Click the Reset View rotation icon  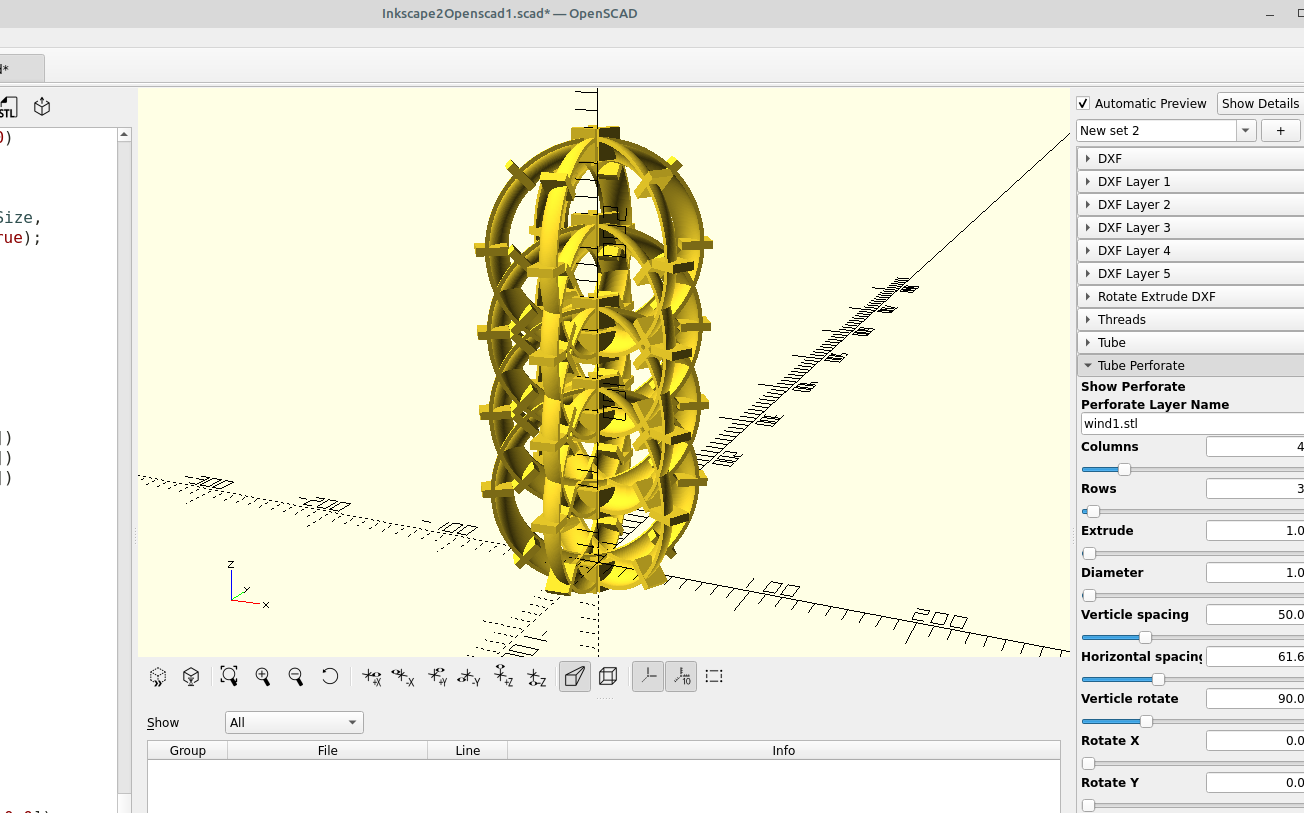329,676
